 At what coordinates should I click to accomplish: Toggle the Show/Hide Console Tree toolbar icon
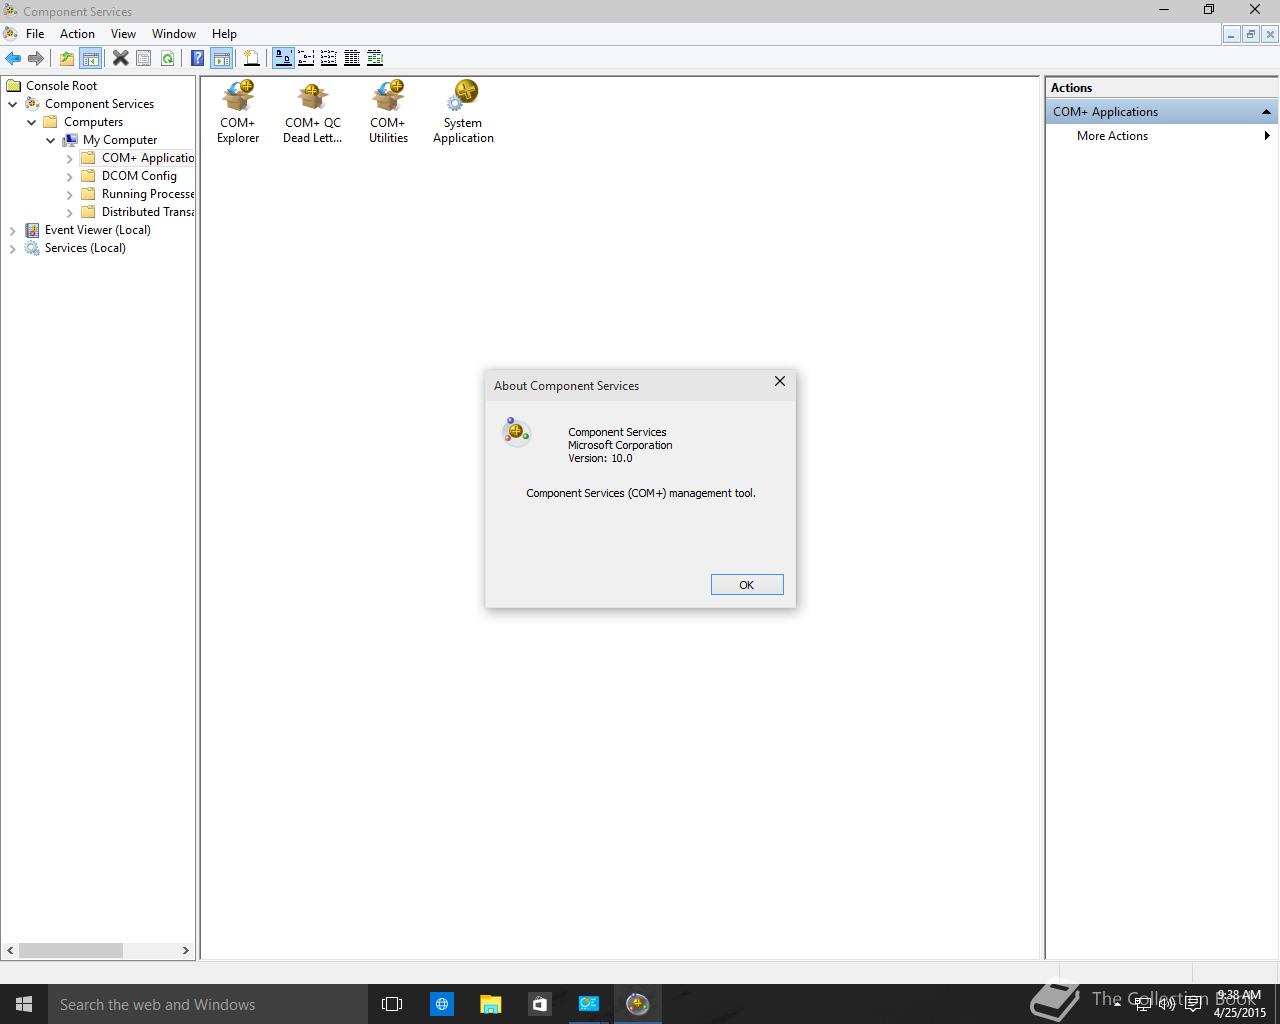click(x=90, y=58)
